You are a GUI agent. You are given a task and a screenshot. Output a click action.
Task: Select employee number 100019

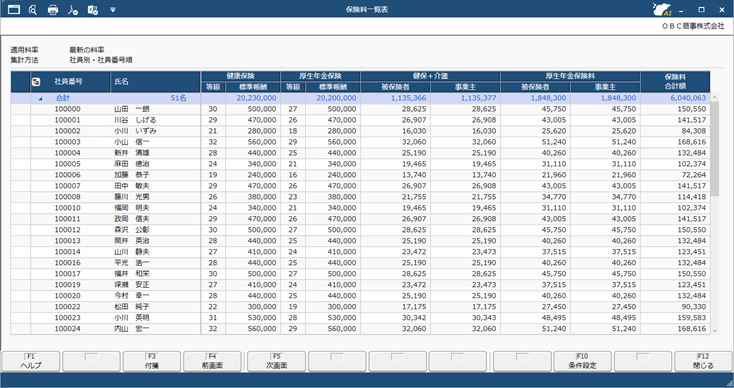(67, 285)
